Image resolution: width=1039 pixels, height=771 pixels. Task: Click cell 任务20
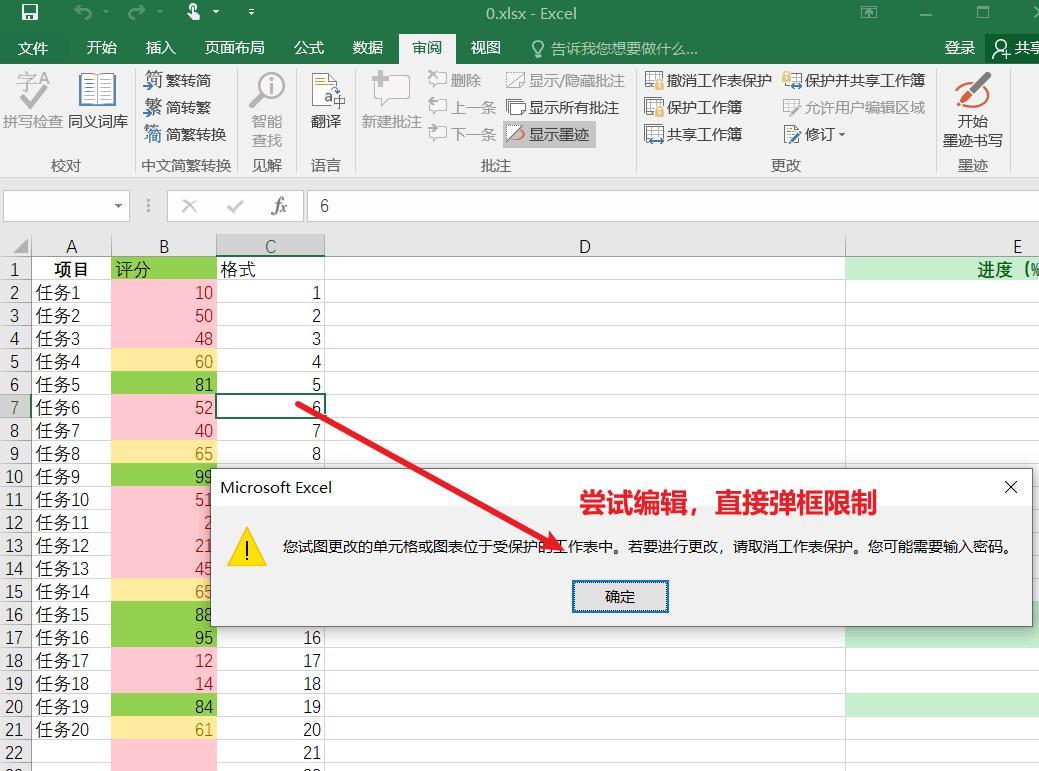coord(71,729)
